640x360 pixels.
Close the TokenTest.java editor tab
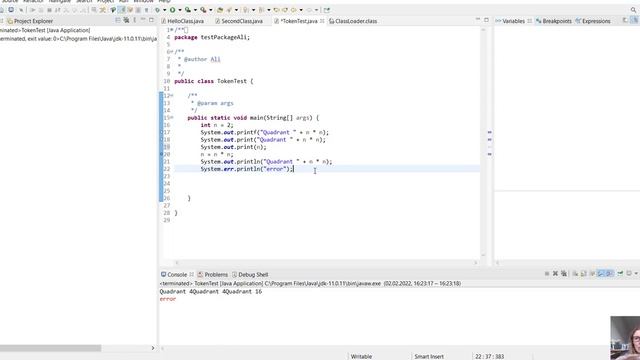322,21
